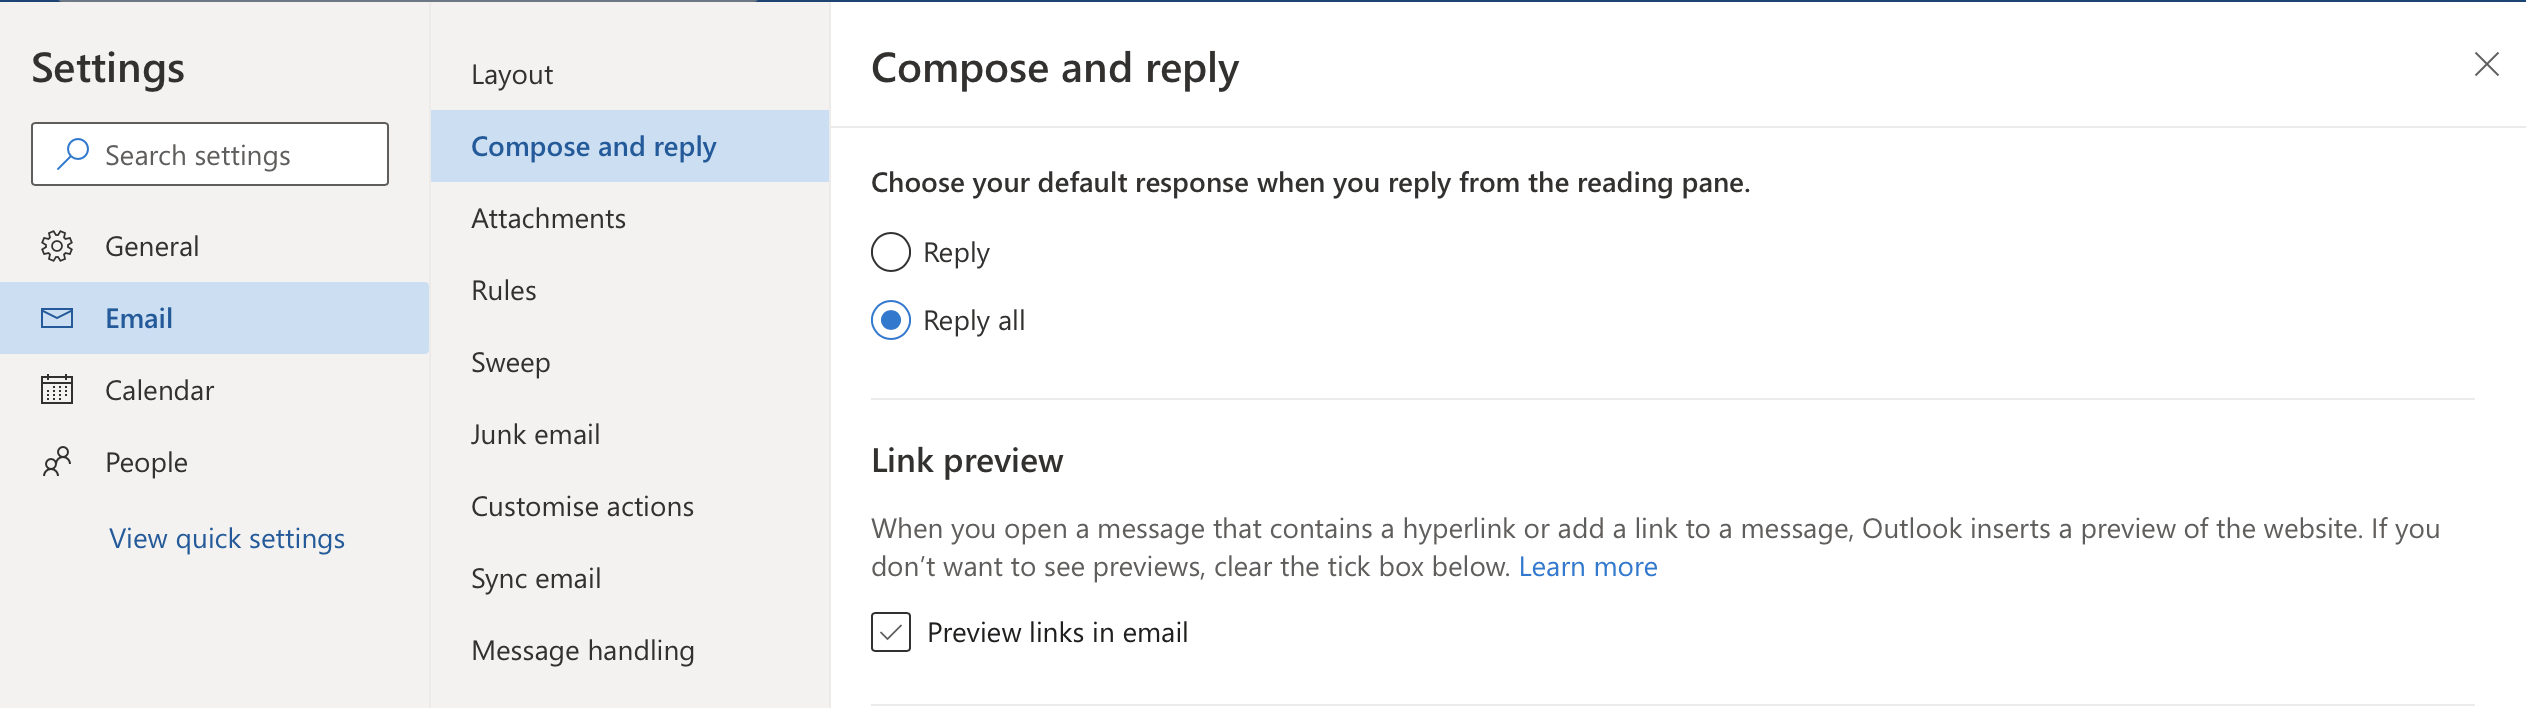Click the Email envelope icon
This screenshot has height=708, width=2526.
[x=57, y=318]
